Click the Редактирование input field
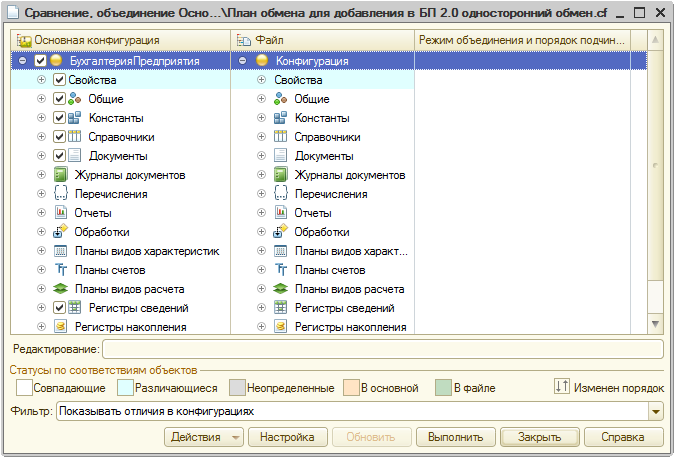Viewport: 674px width, 457px height. pos(383,349)
